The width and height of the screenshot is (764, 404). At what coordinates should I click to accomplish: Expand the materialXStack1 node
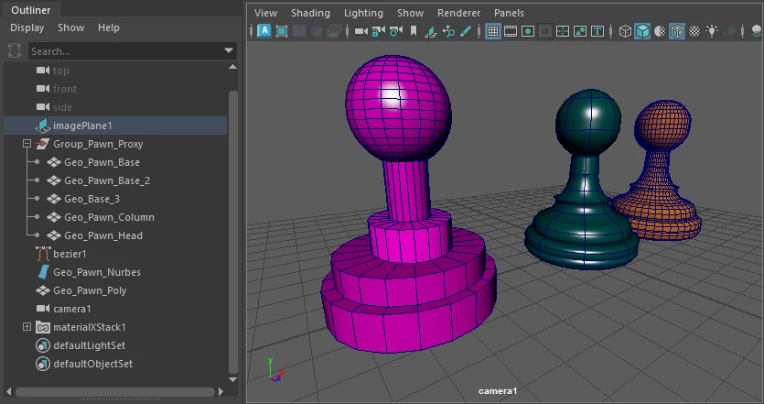click(27, 327)
